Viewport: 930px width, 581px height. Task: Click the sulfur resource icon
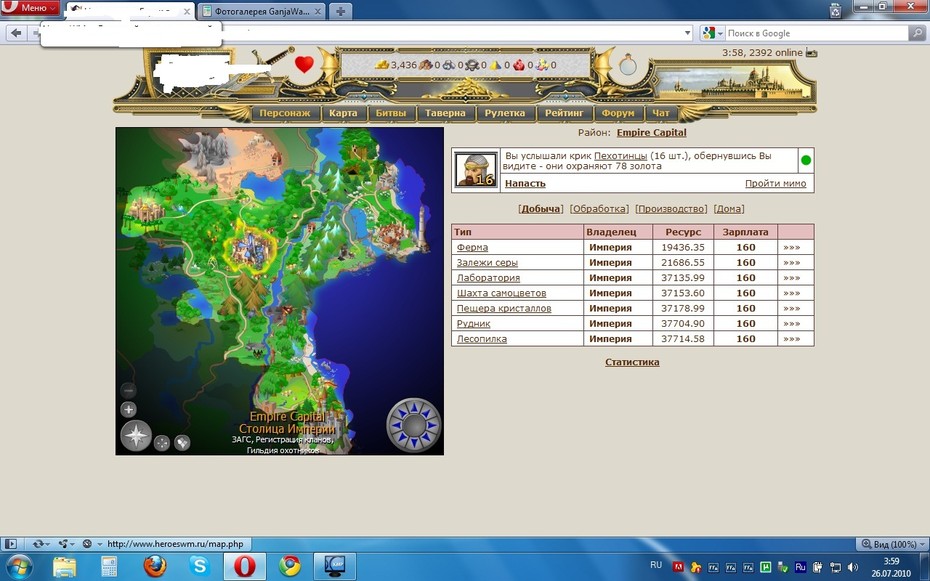coord(495,65)
